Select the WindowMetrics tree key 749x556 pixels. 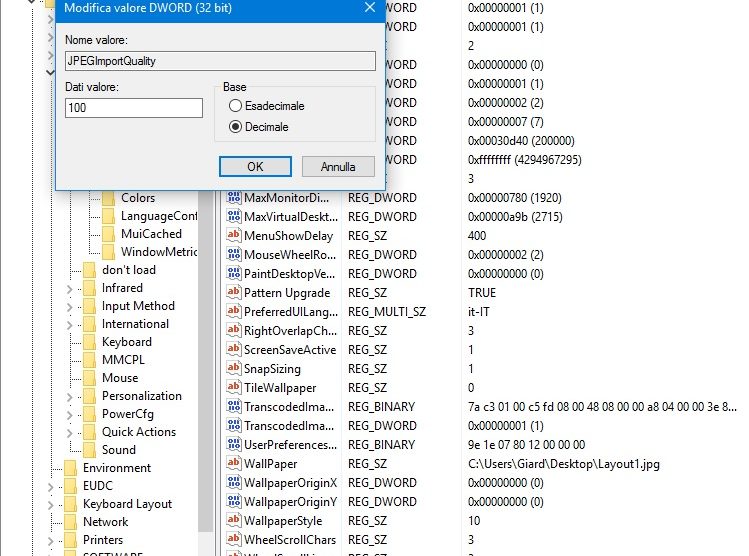(159, 252)
